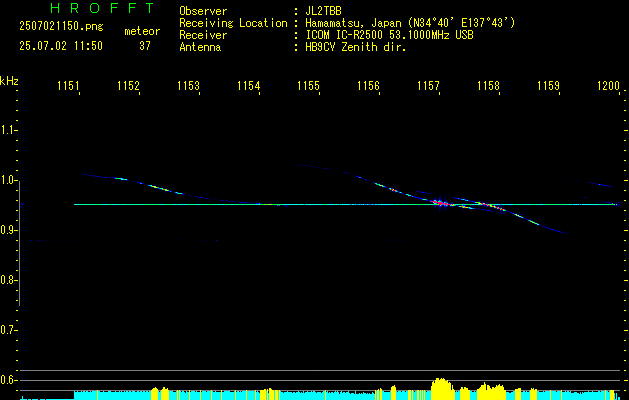
Task: Click the horizontal cyan carrier line
Action: (x=347, y=205)
